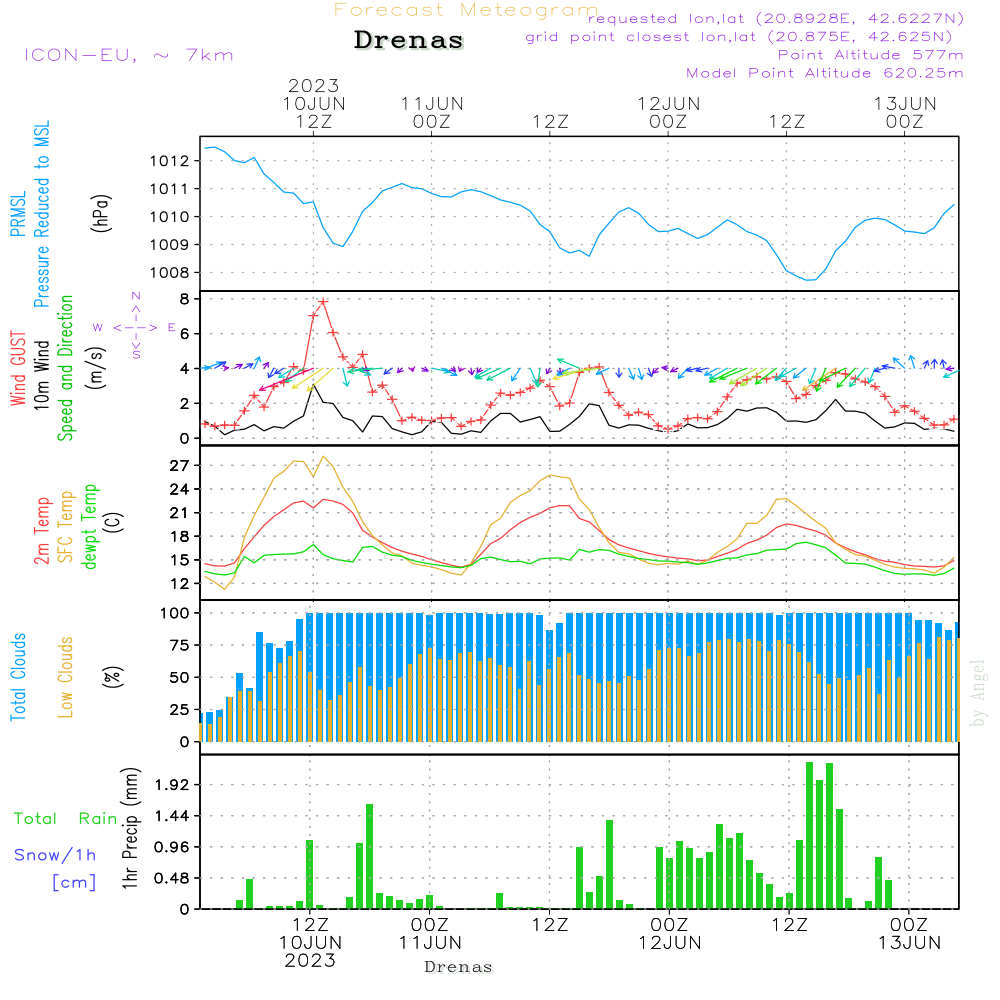Click the "Drenas" title at the top
Viewport: 1000px width, 1000px height.
pyautogui.click(x=409, y=41)
